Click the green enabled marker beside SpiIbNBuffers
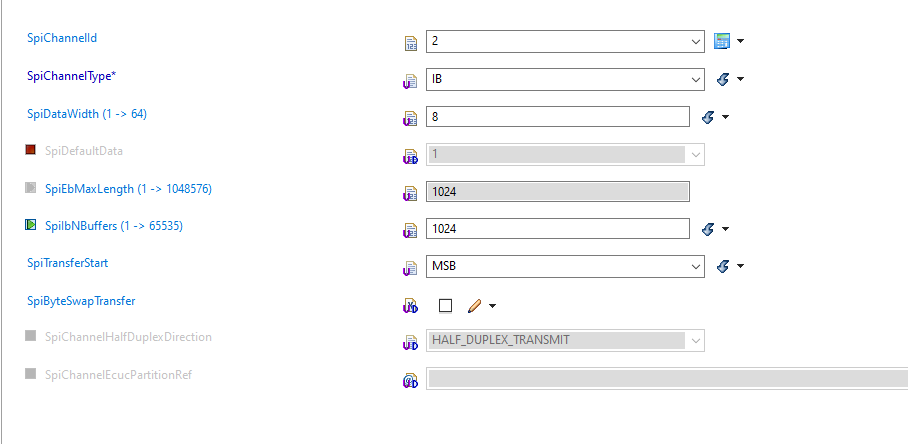The image size is (908, 444). click(31, 226)
